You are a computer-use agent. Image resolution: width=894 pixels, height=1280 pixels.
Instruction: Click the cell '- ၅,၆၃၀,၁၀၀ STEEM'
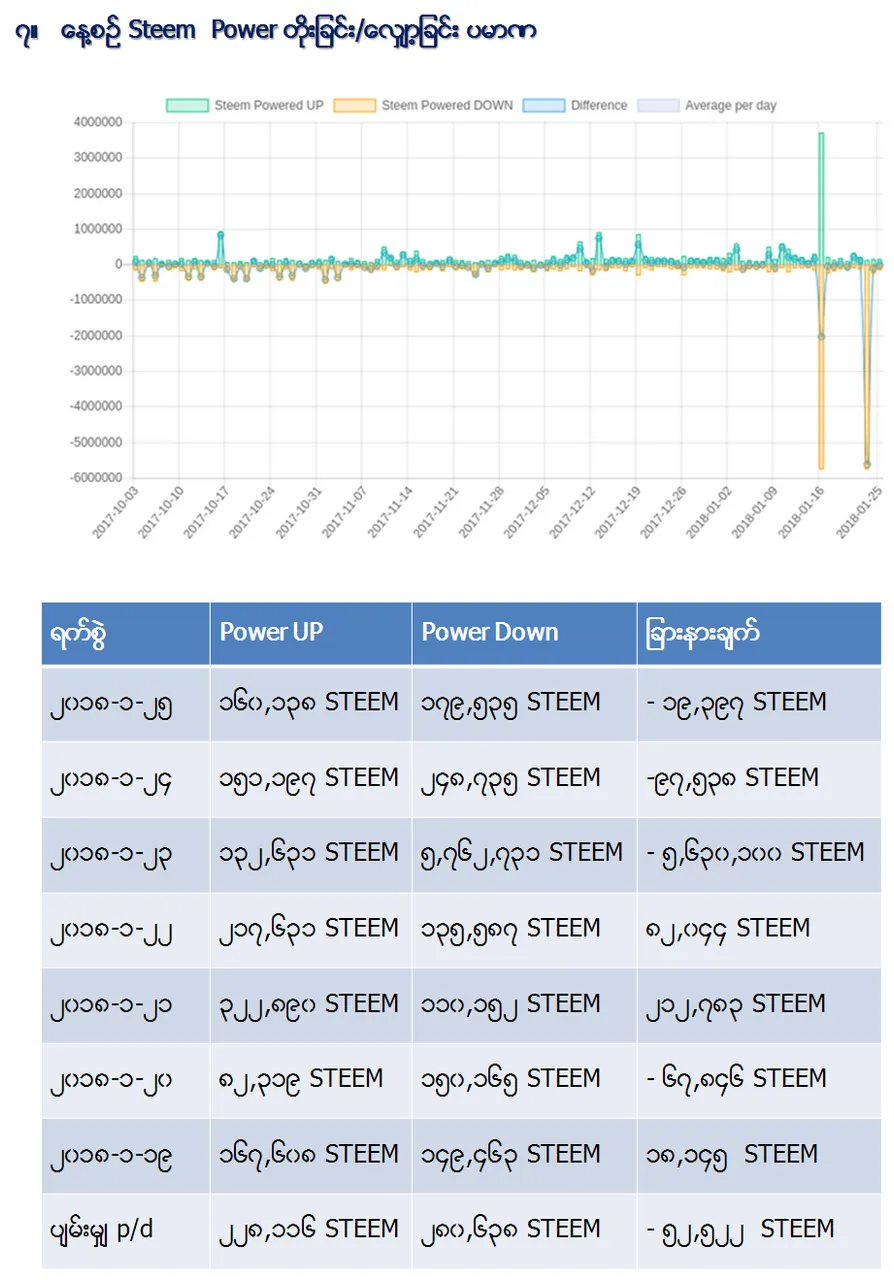pyautogui.click(x=759, y=854)
